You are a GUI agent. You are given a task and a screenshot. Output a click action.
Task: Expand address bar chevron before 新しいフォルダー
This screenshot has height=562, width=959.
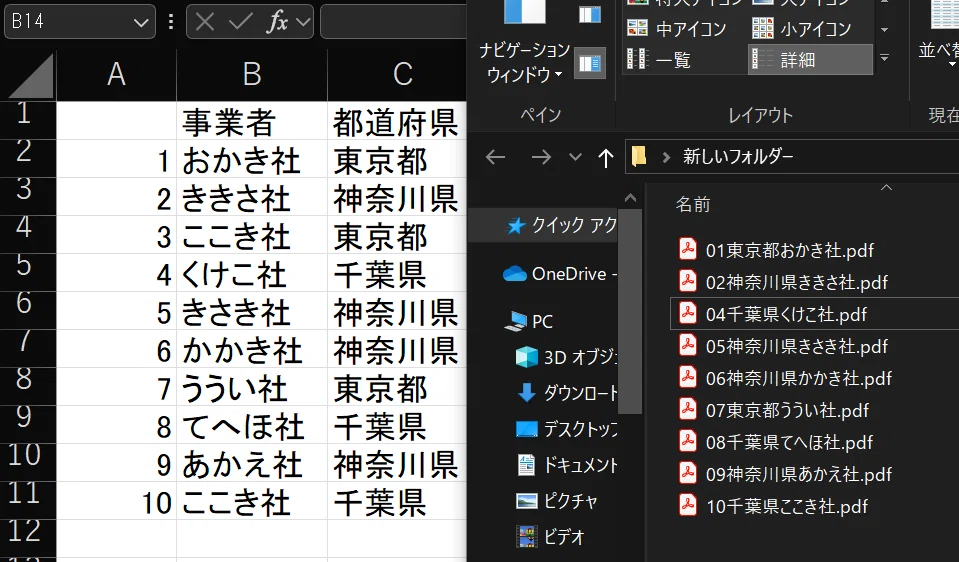(x=666, y=158)
